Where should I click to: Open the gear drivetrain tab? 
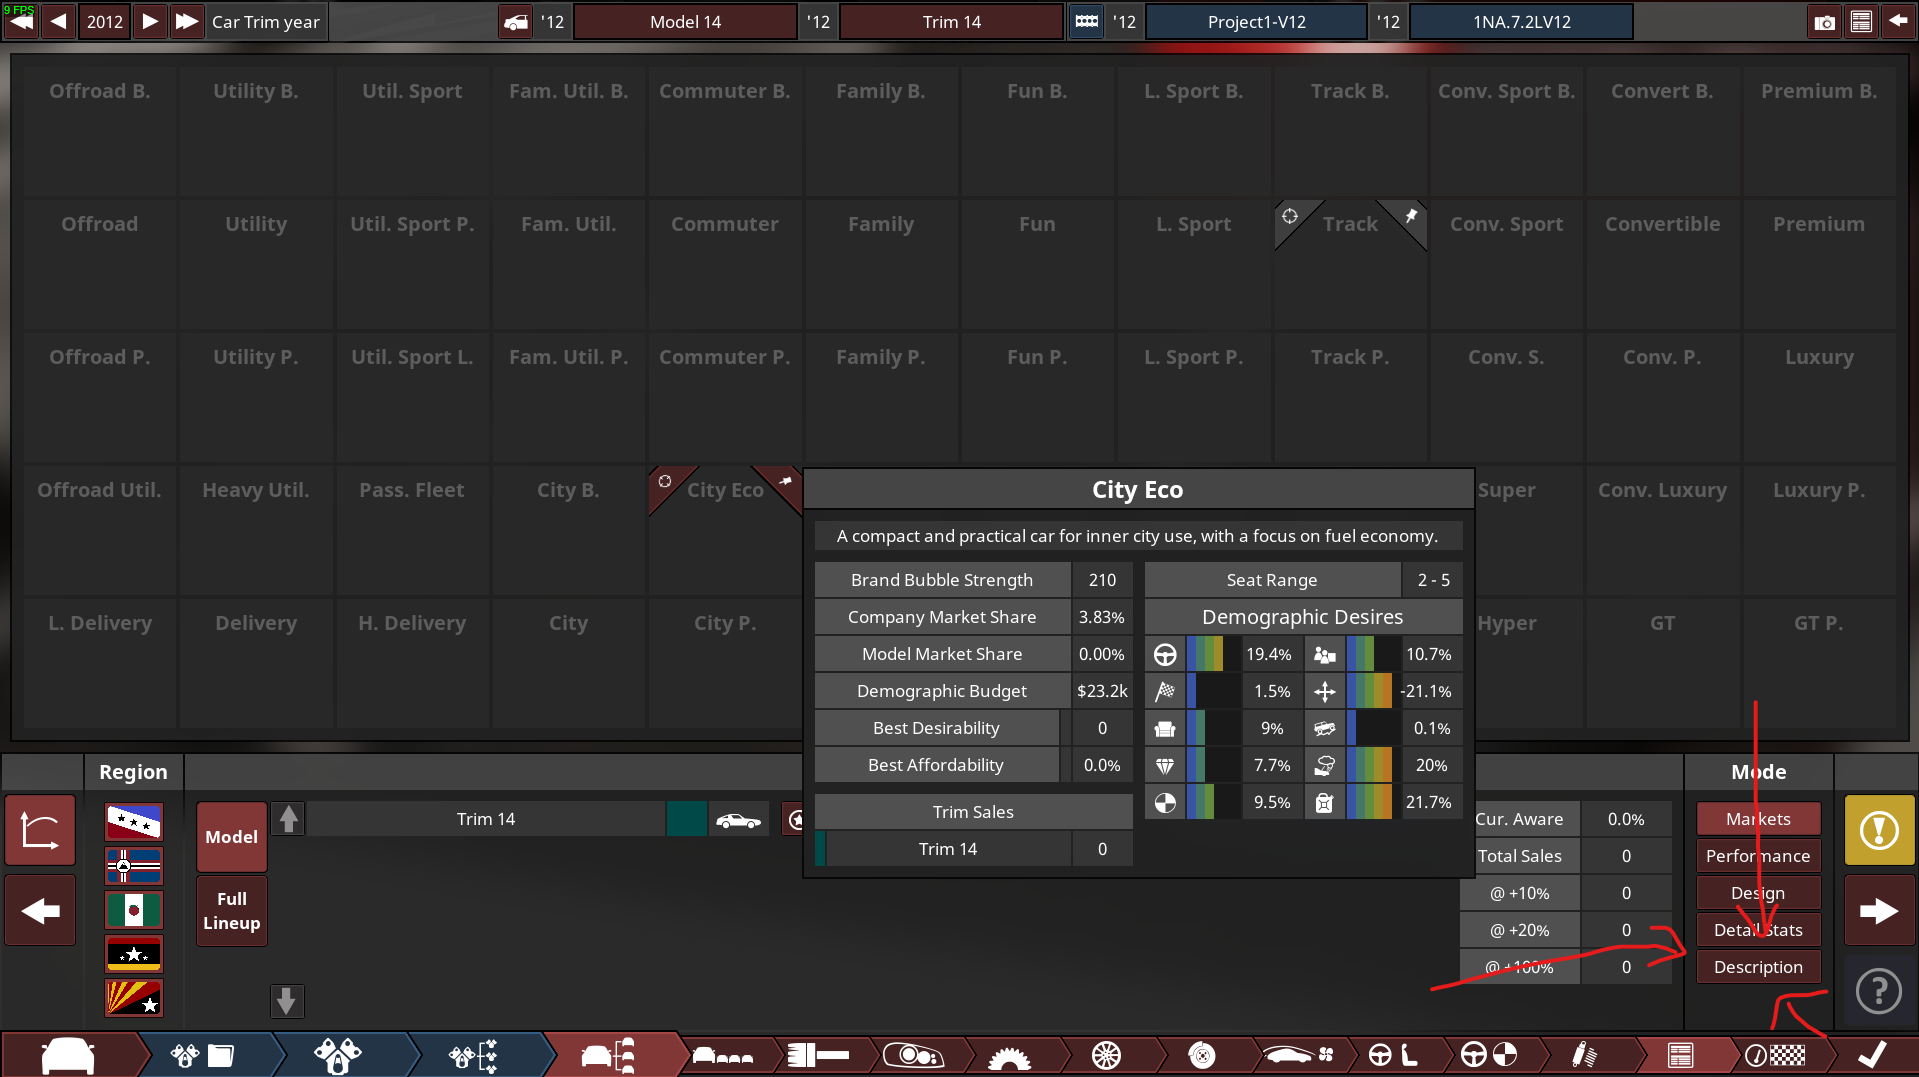pyautogui.click(x=1010, y=1055)
